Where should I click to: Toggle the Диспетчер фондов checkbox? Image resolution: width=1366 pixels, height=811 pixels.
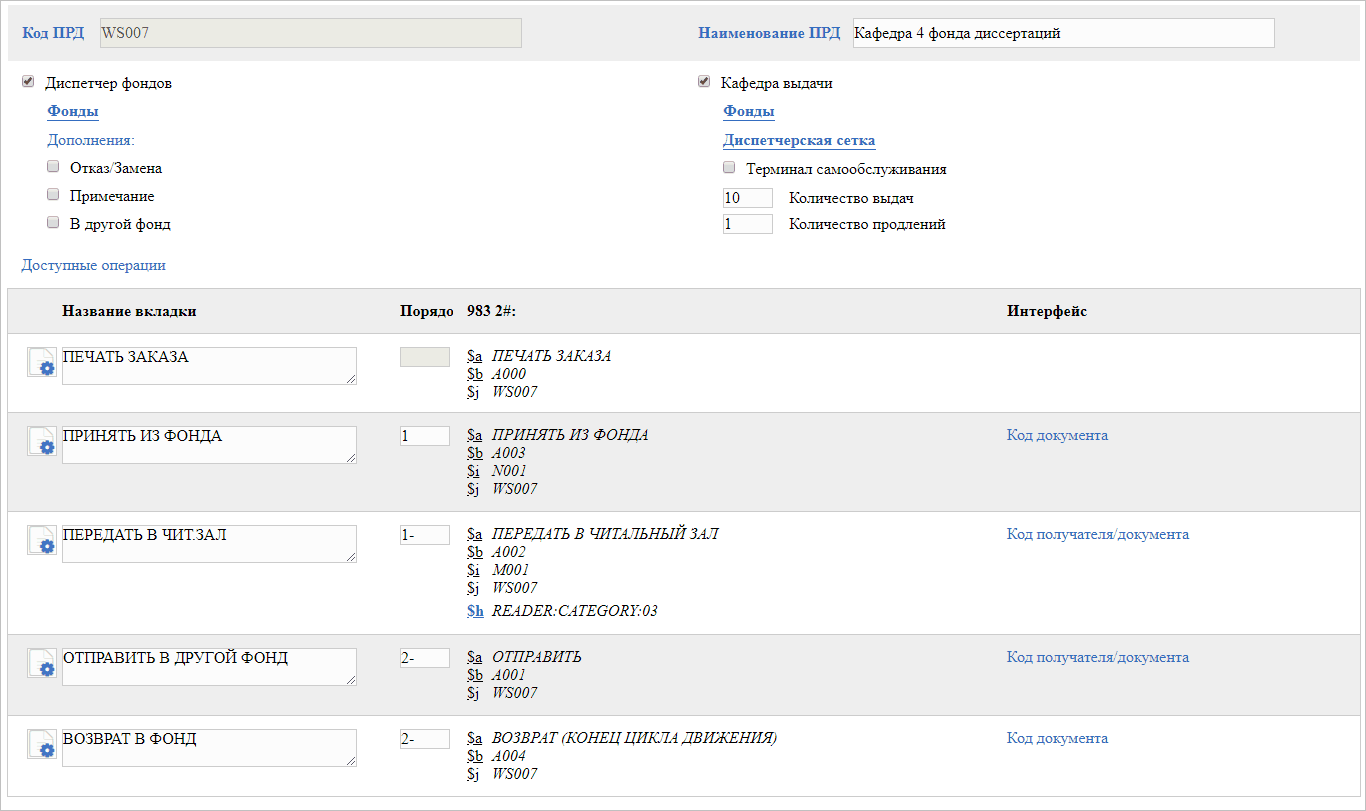28,83
